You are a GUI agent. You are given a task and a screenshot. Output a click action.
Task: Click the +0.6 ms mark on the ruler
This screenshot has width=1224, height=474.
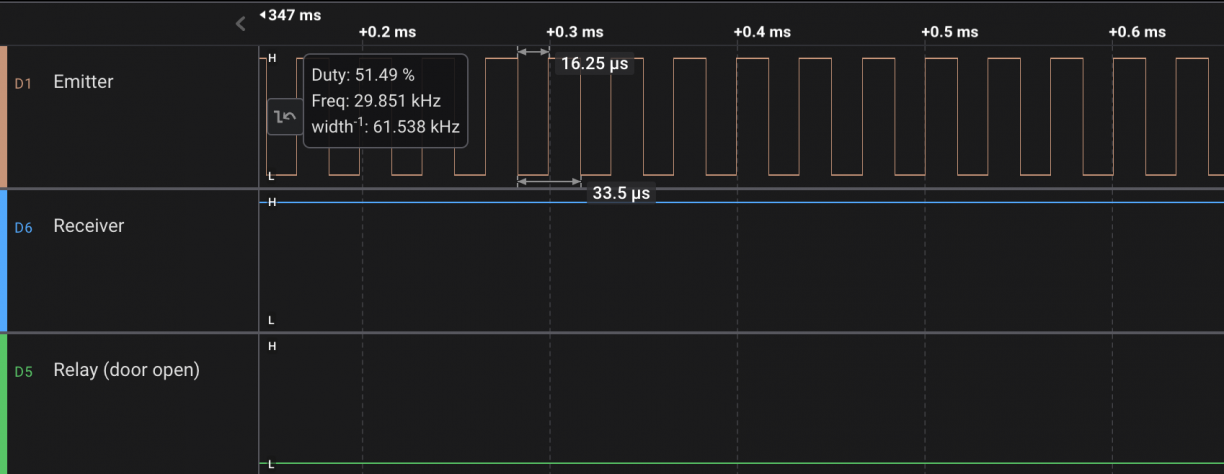click(x=1137, y=32)
